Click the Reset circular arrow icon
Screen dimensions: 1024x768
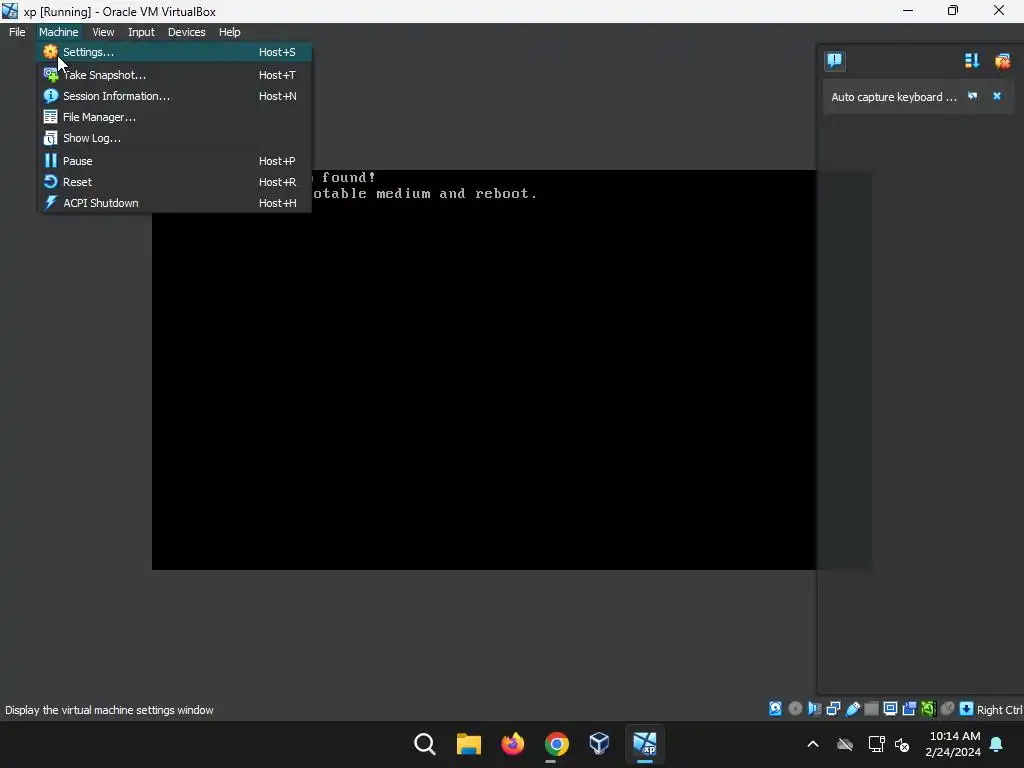point(50,182)
